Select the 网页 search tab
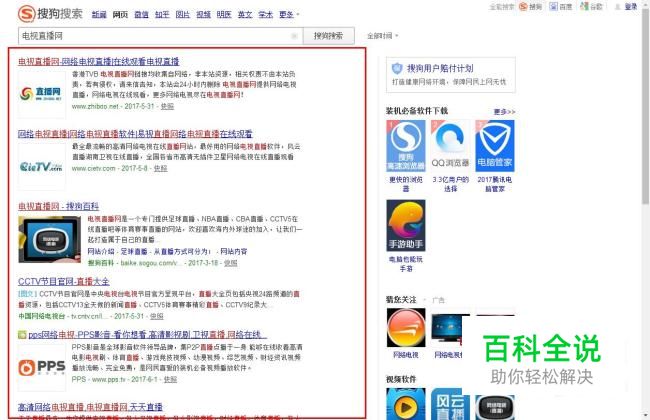Image resolution: width=650 pixels, height=420 pixels. pos(120,15)
